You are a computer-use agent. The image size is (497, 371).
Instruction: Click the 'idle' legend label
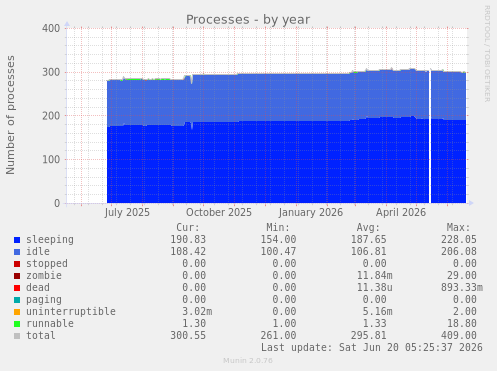(38, 251)
